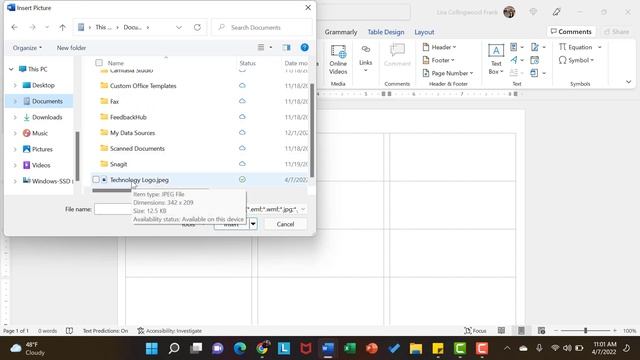The height and width of the screenshot is (360, 640).
Task: Open taskbar Search
Action: (174, 349)
